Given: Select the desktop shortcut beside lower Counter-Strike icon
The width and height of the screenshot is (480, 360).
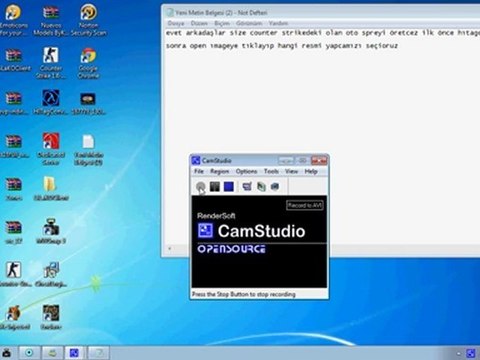Looking at the screenshot, I should coord(51,274).
